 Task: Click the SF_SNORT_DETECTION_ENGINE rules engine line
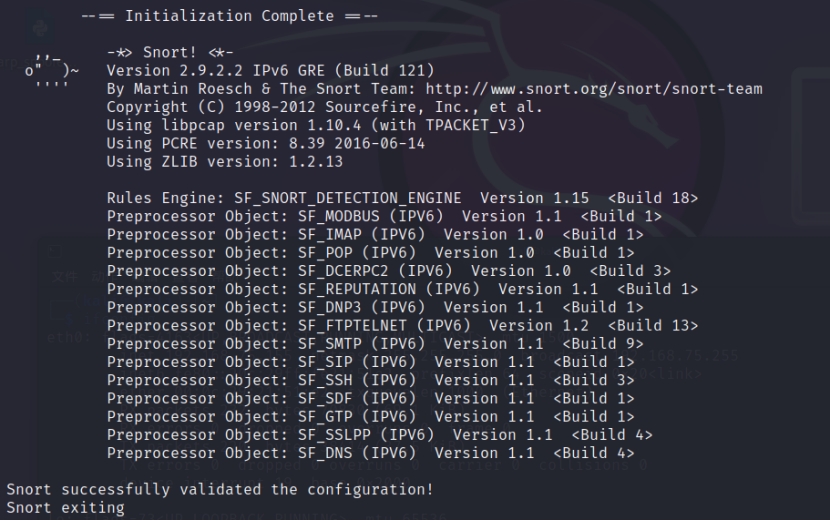(x=402, y=198)
